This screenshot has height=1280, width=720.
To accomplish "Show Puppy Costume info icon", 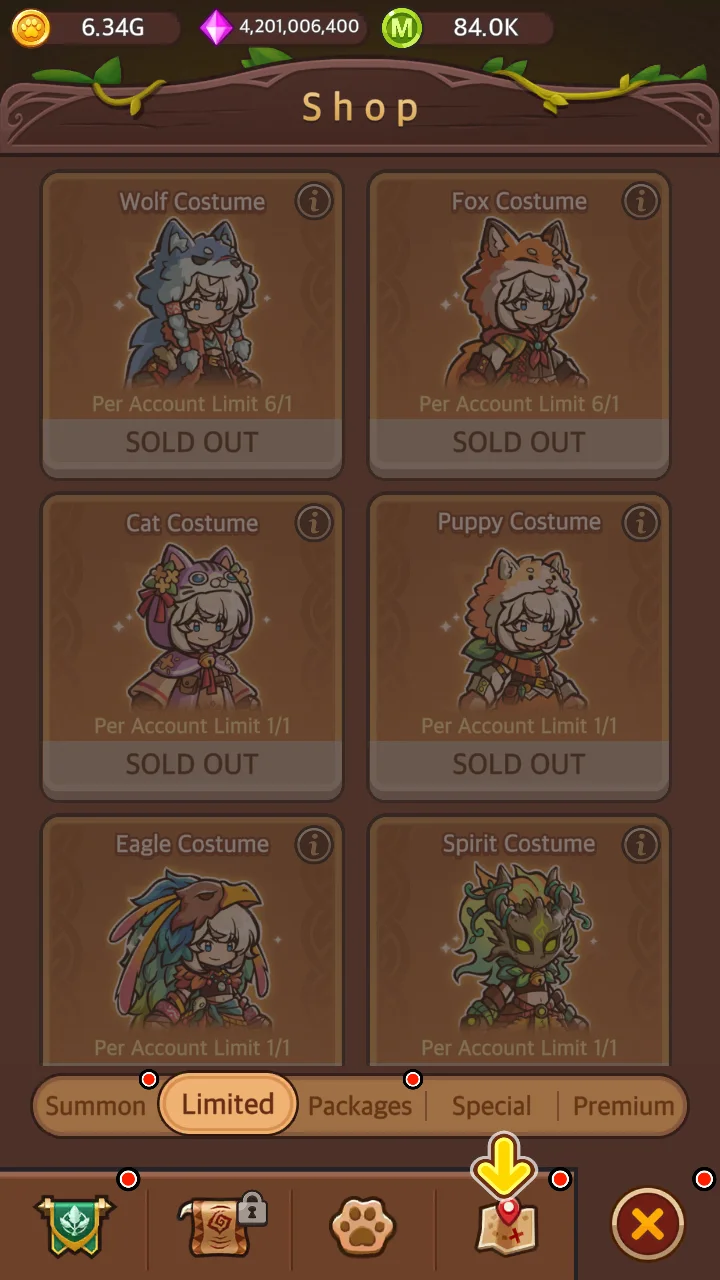I will tap(641, 522).
